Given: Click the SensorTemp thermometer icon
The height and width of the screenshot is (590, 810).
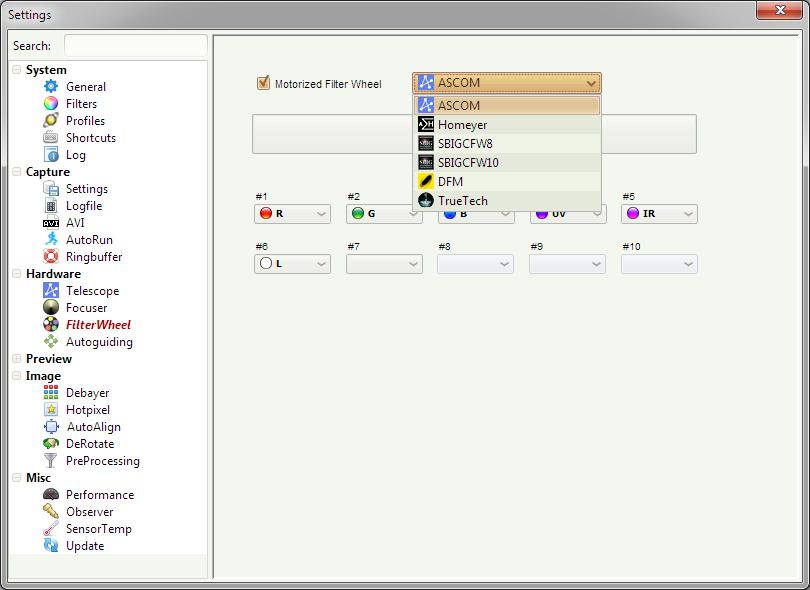Looking at the screenshot, I should (51, 529).
